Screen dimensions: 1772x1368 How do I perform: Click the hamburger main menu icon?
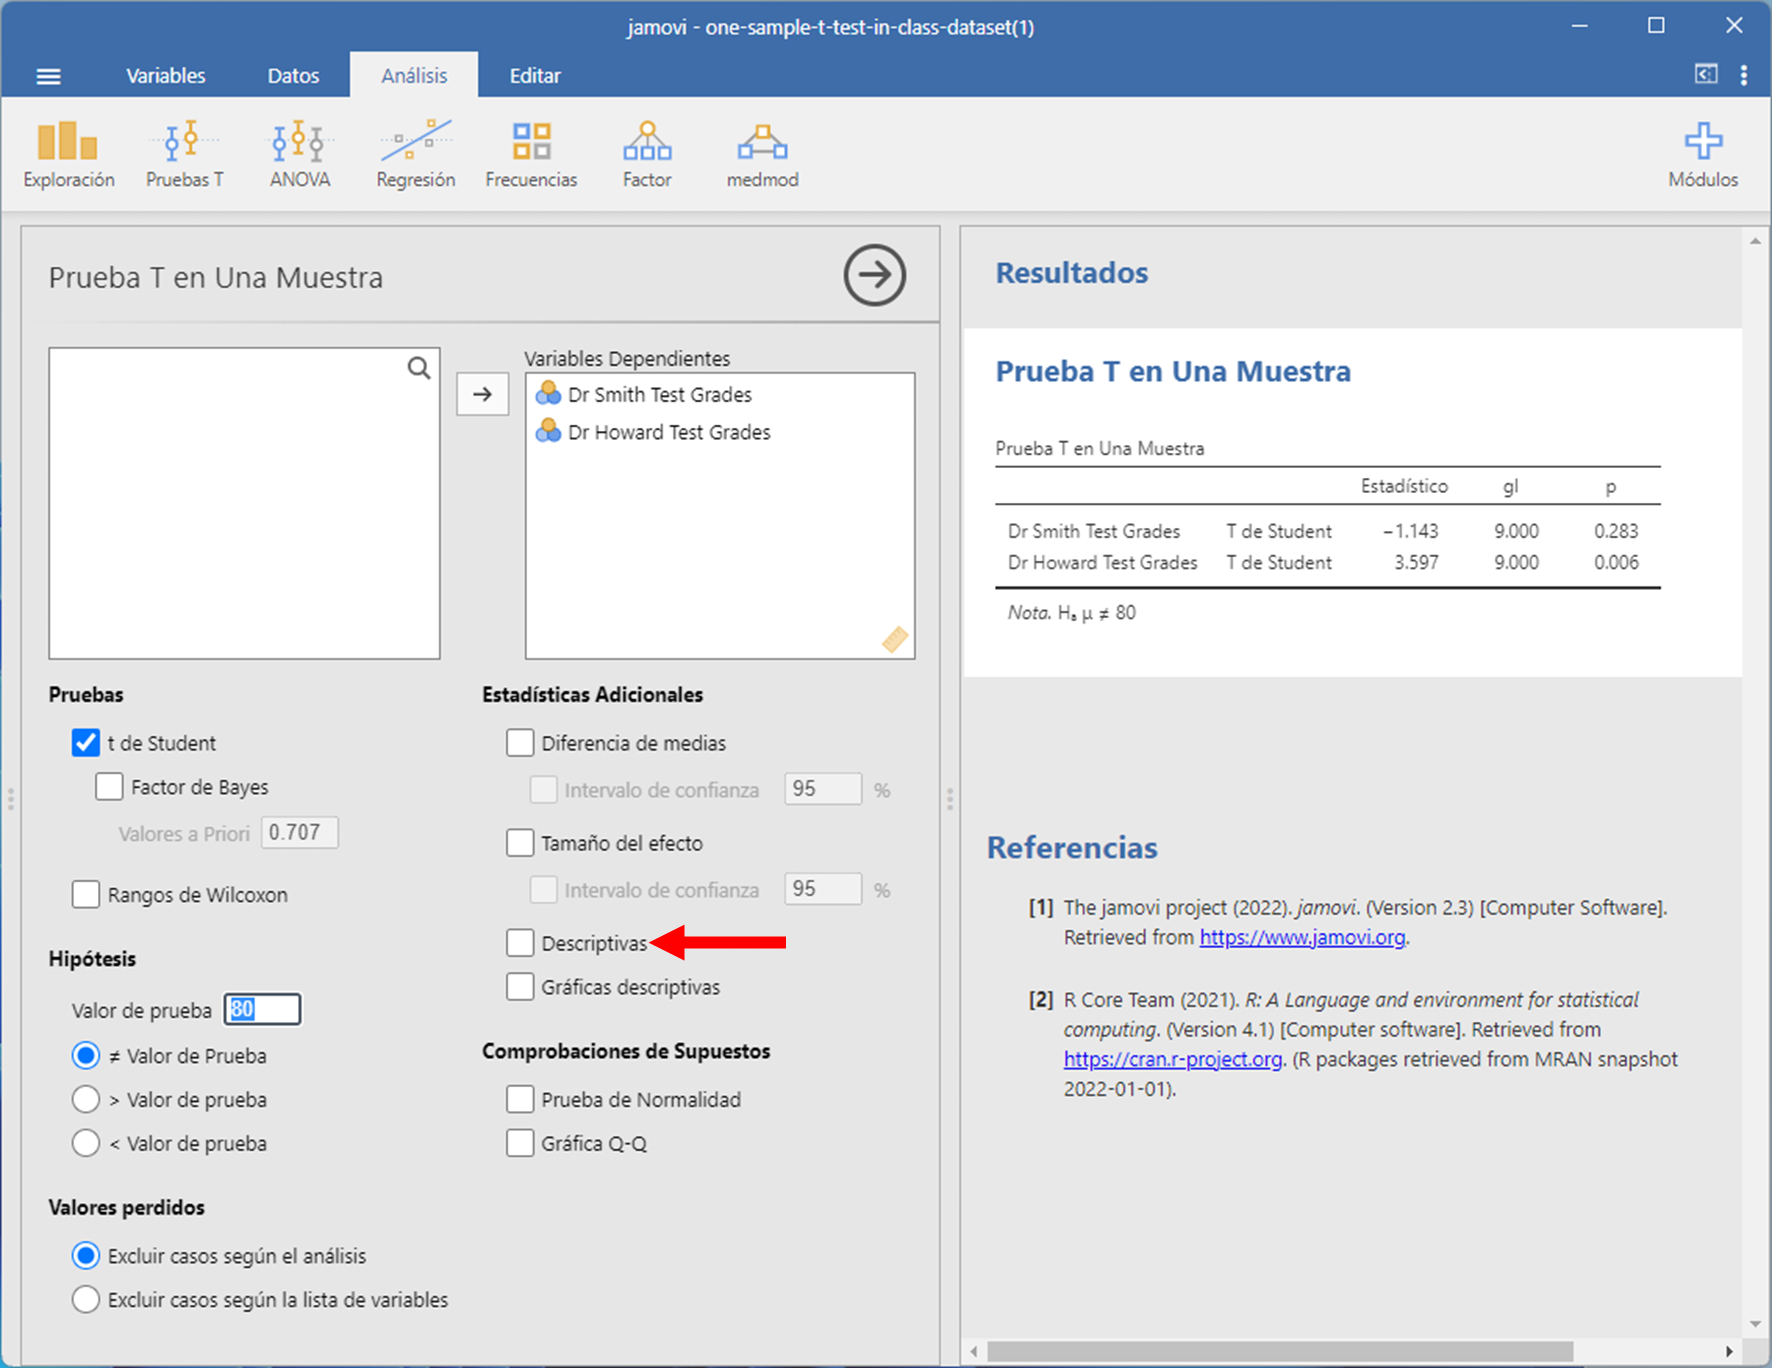tap(48, 76)
